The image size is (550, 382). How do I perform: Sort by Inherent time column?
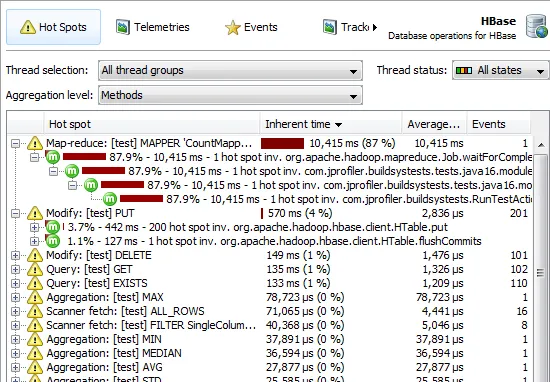coord(331,124)
